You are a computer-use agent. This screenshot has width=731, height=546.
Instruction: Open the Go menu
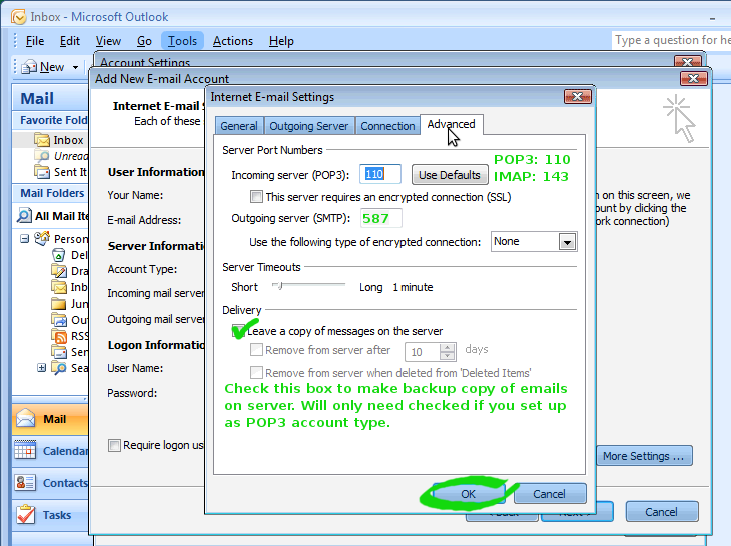point(144,41)
